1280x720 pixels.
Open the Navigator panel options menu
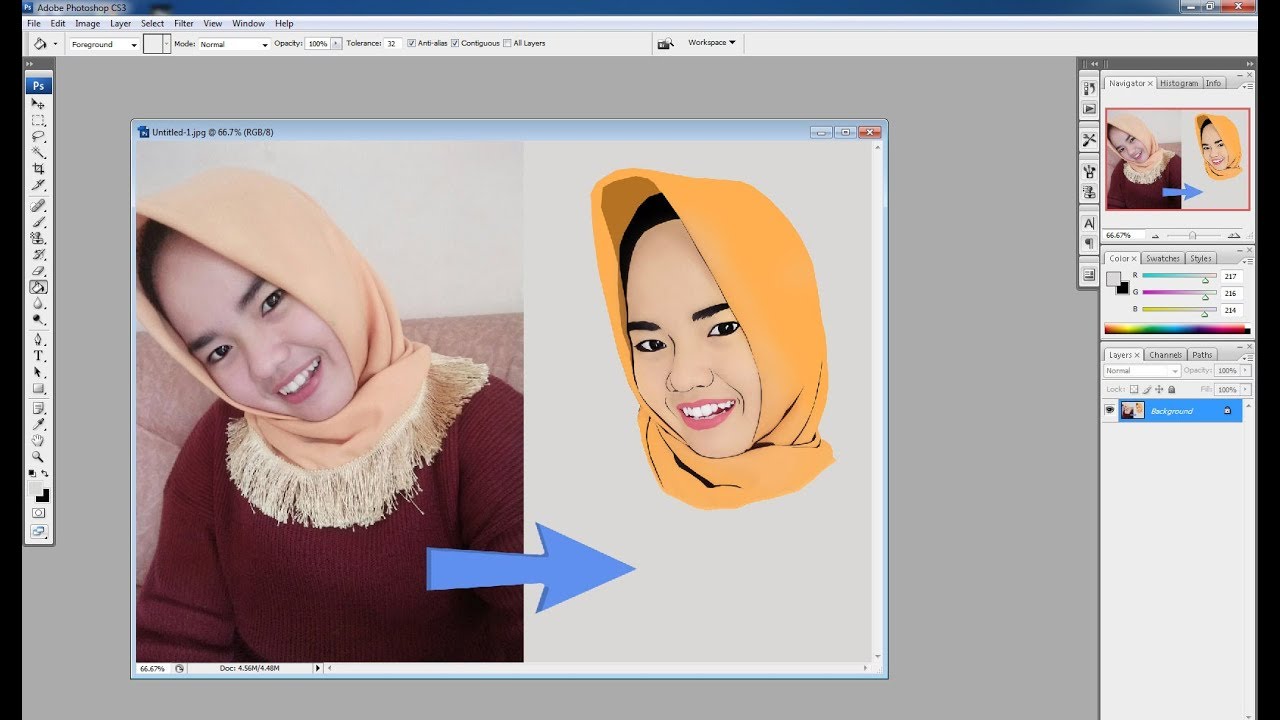coord(1248,85)
